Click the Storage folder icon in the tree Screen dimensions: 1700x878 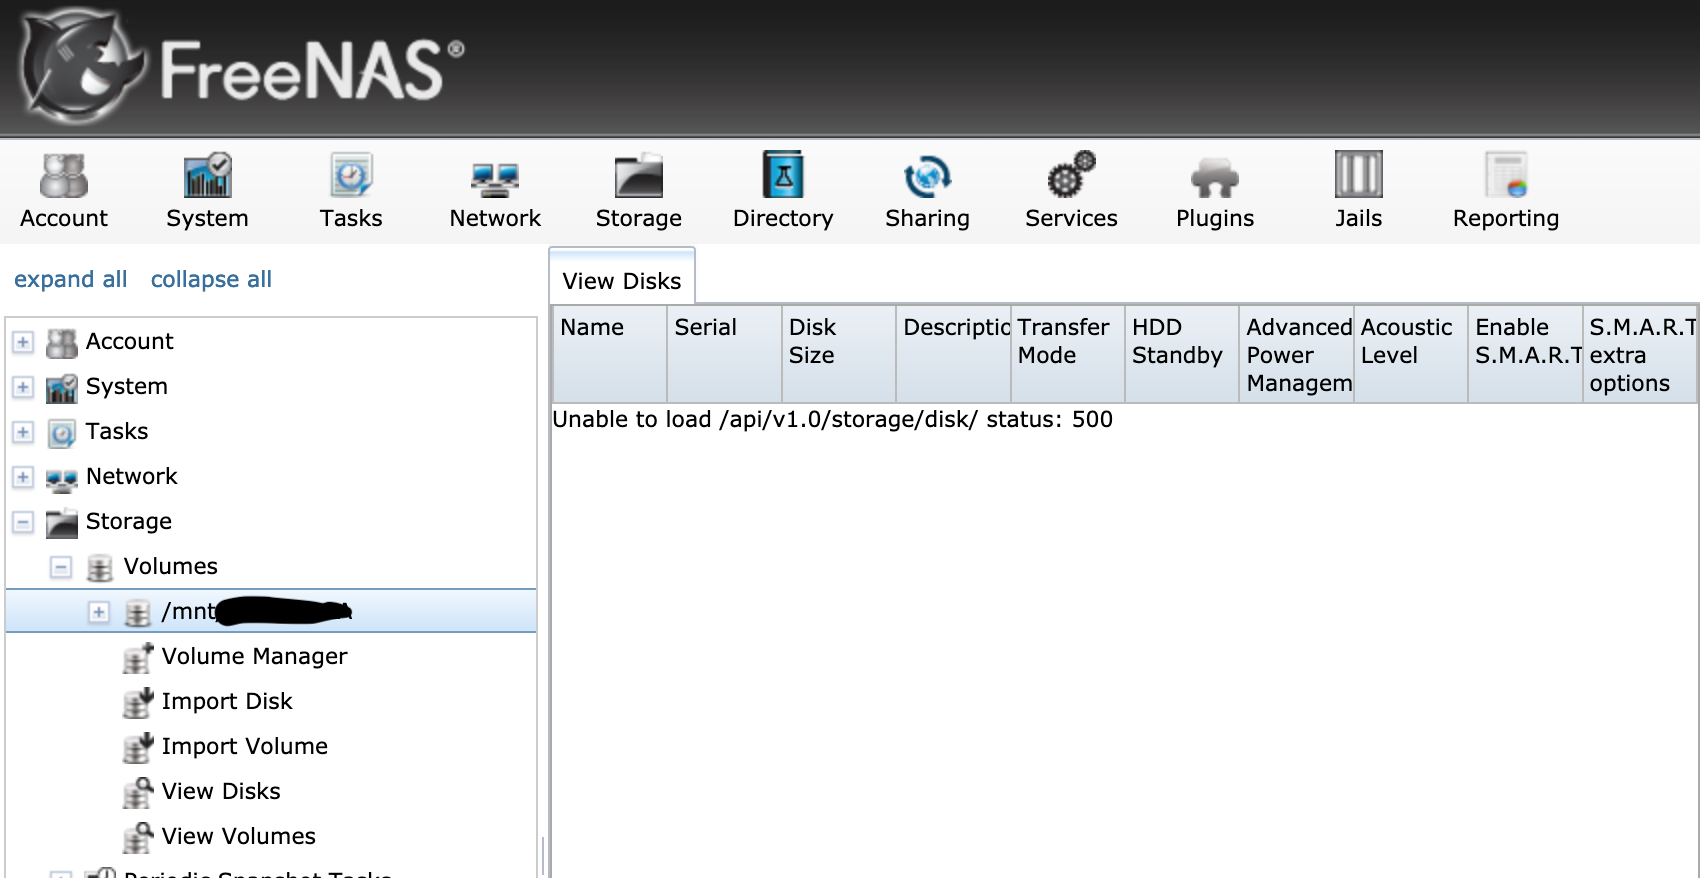(x=62, y=523)
